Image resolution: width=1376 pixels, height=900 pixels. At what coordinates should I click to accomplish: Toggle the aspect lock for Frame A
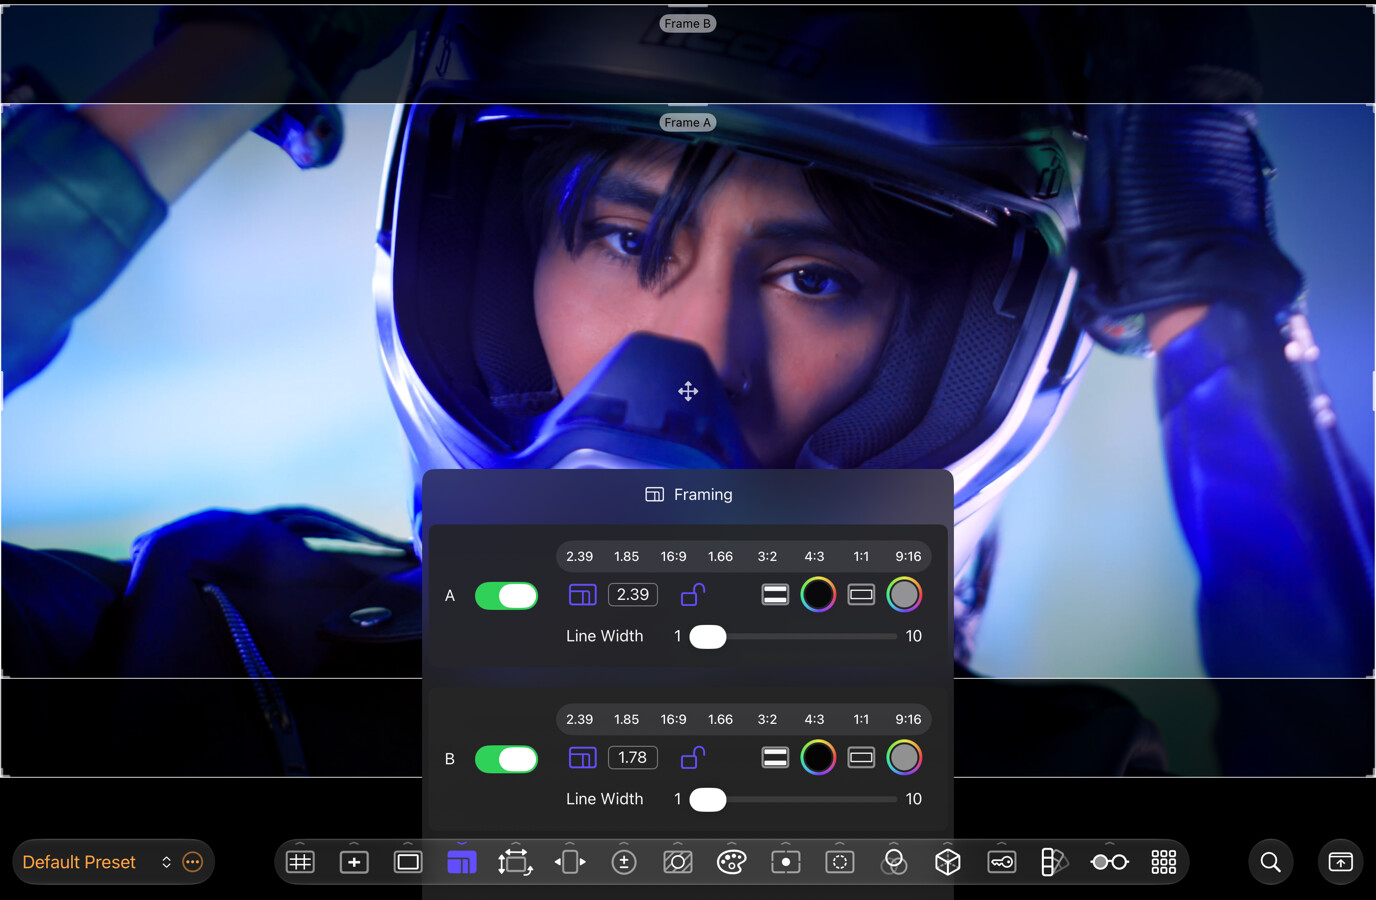tap(693, 595)
